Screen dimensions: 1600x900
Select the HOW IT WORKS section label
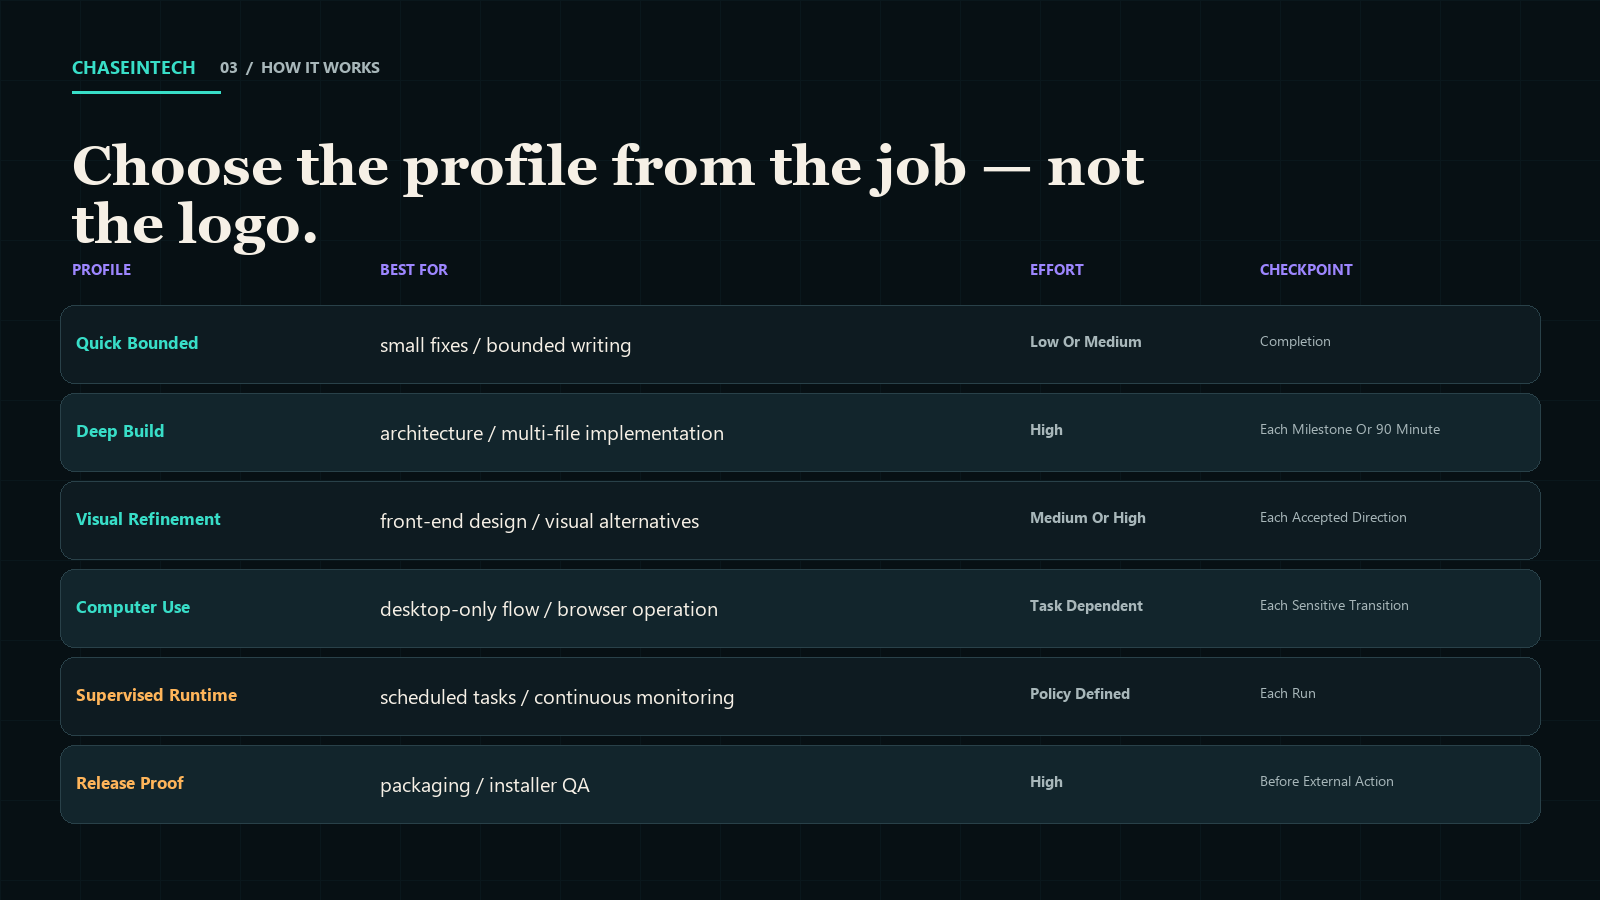tap(320, 68)
